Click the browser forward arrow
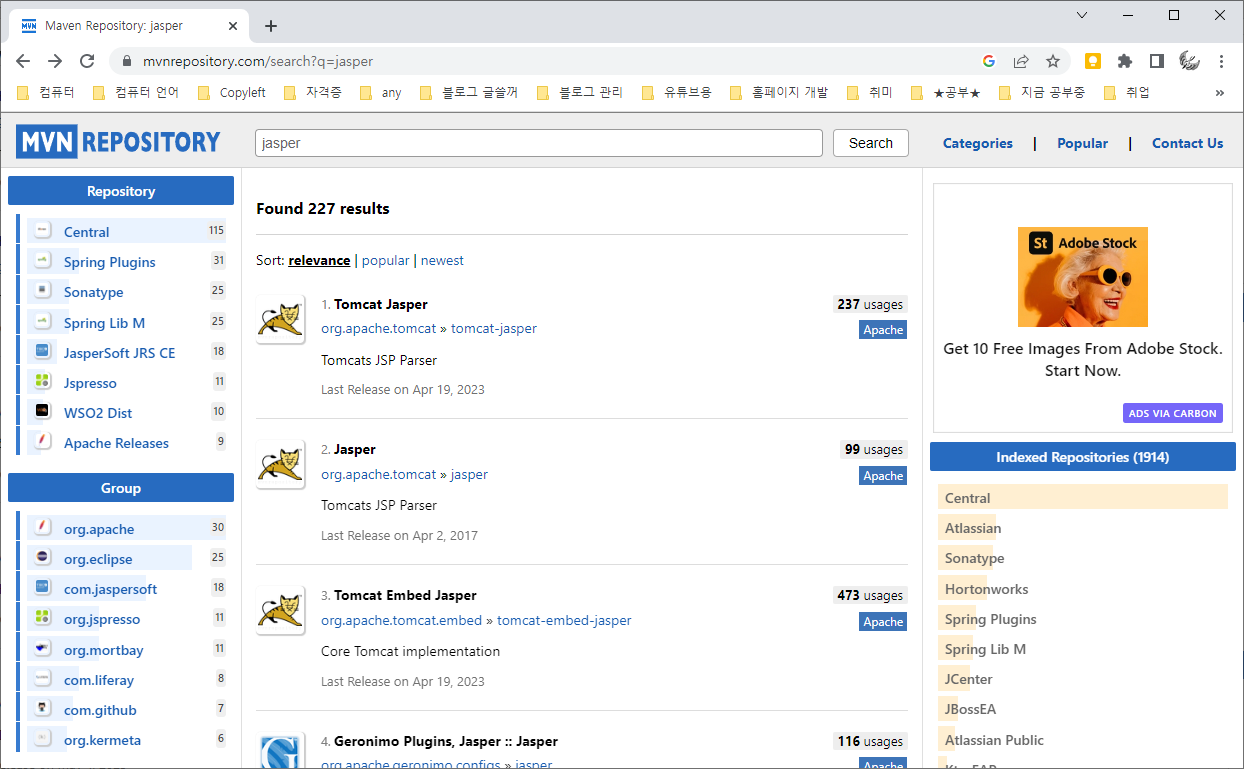Image resolution: width=1244 pixels, height=769 pixels. (x=55, y=61)
